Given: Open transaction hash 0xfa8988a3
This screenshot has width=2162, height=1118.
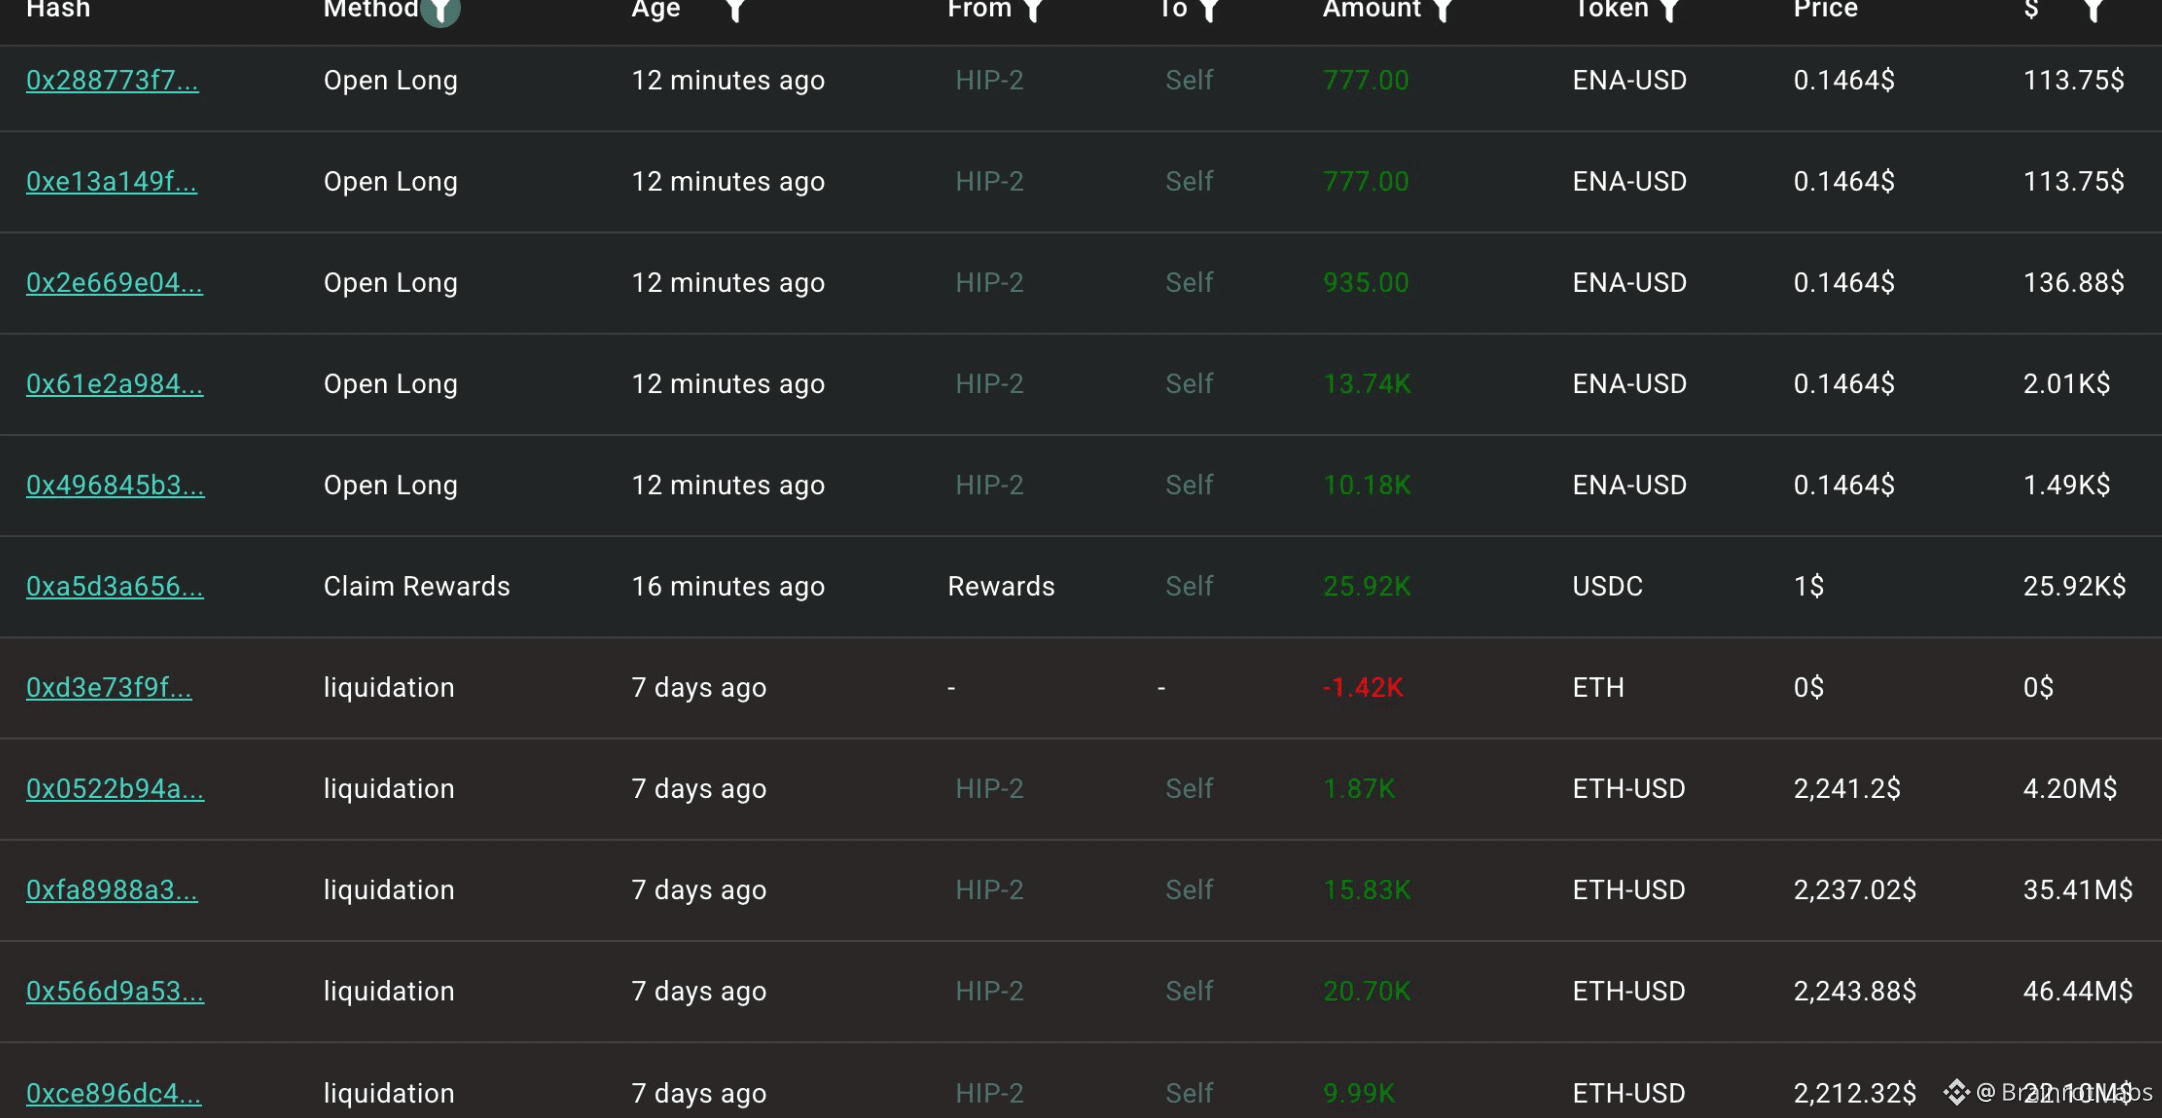Looking at the screenshot, I should tap(112, 889).
